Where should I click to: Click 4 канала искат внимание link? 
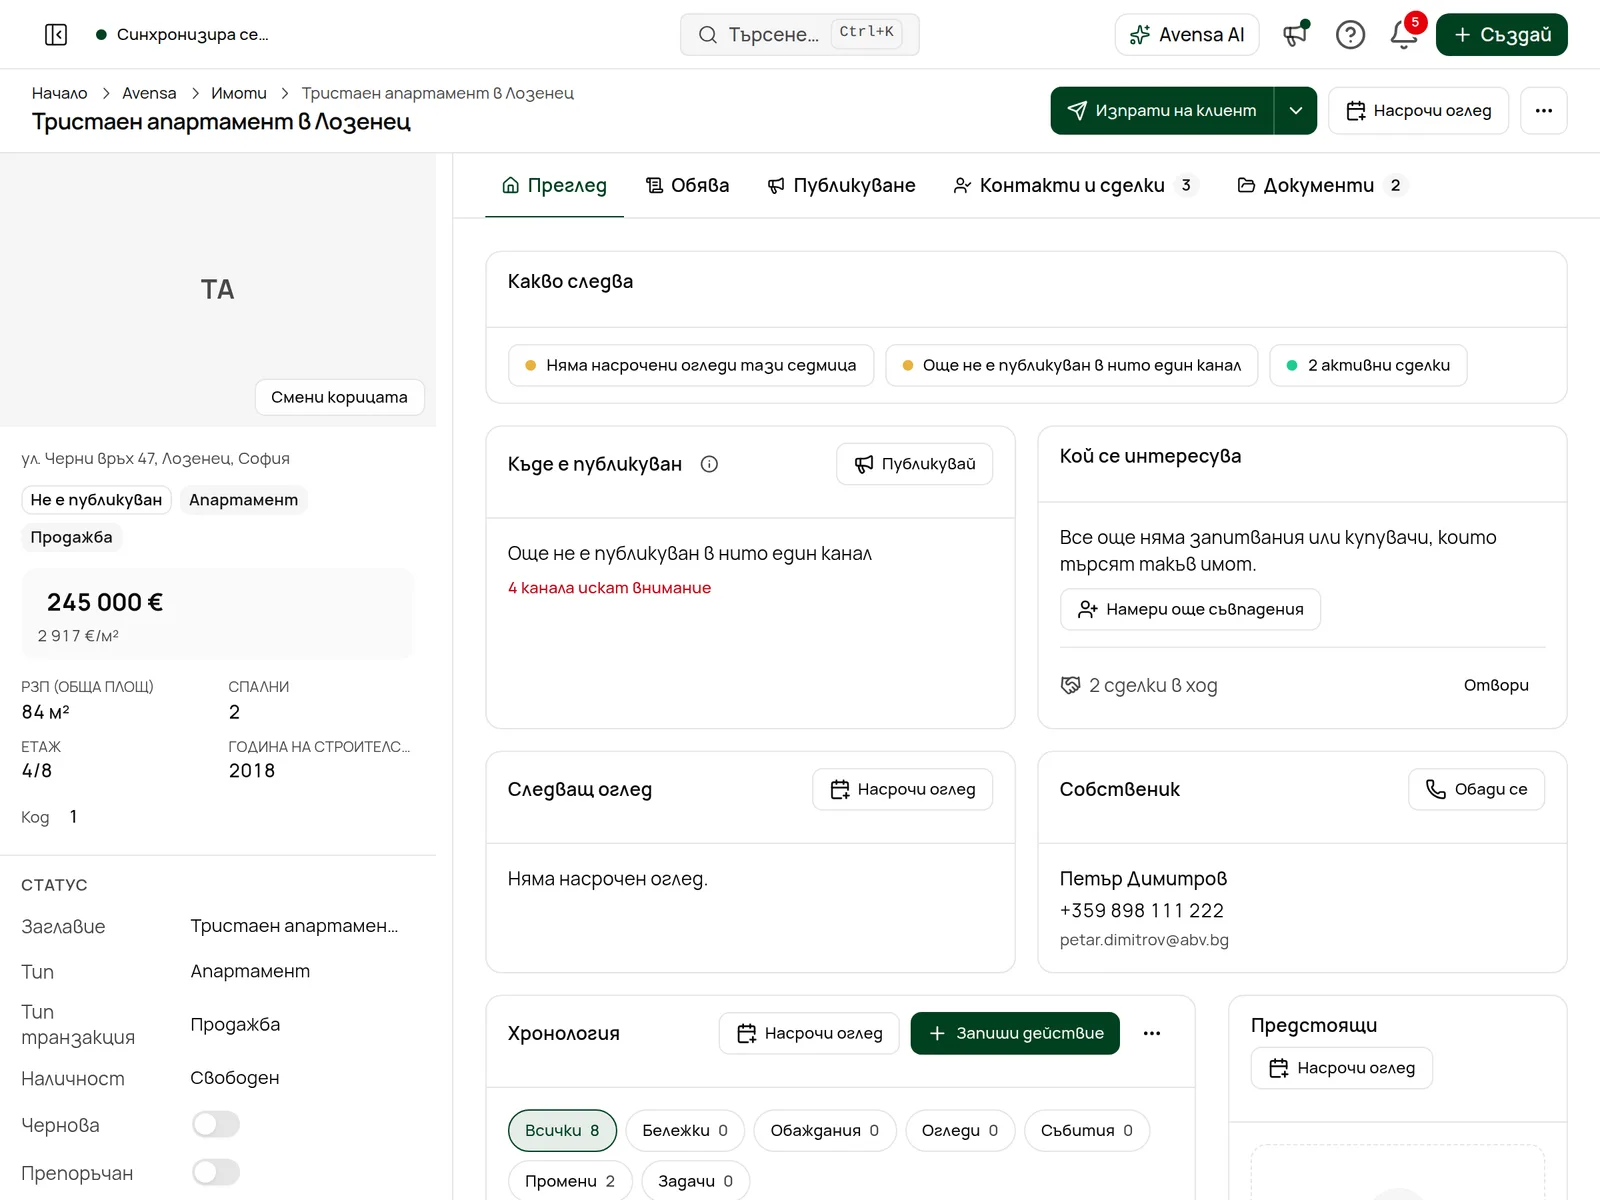609,588
